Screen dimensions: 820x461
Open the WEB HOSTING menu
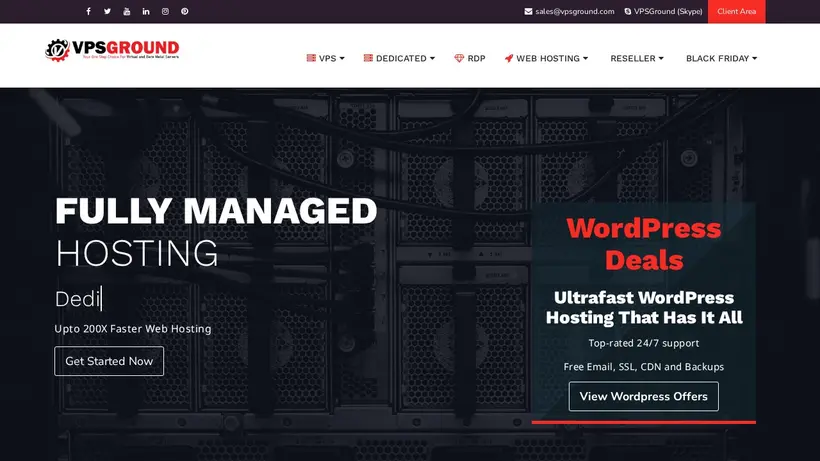546,58
